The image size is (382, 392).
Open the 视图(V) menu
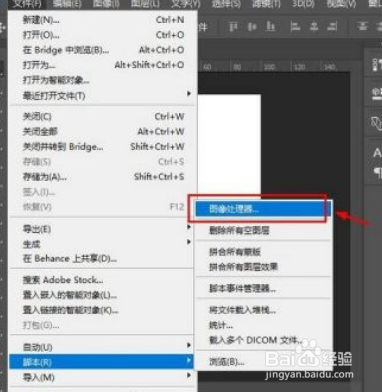[341, 4]
